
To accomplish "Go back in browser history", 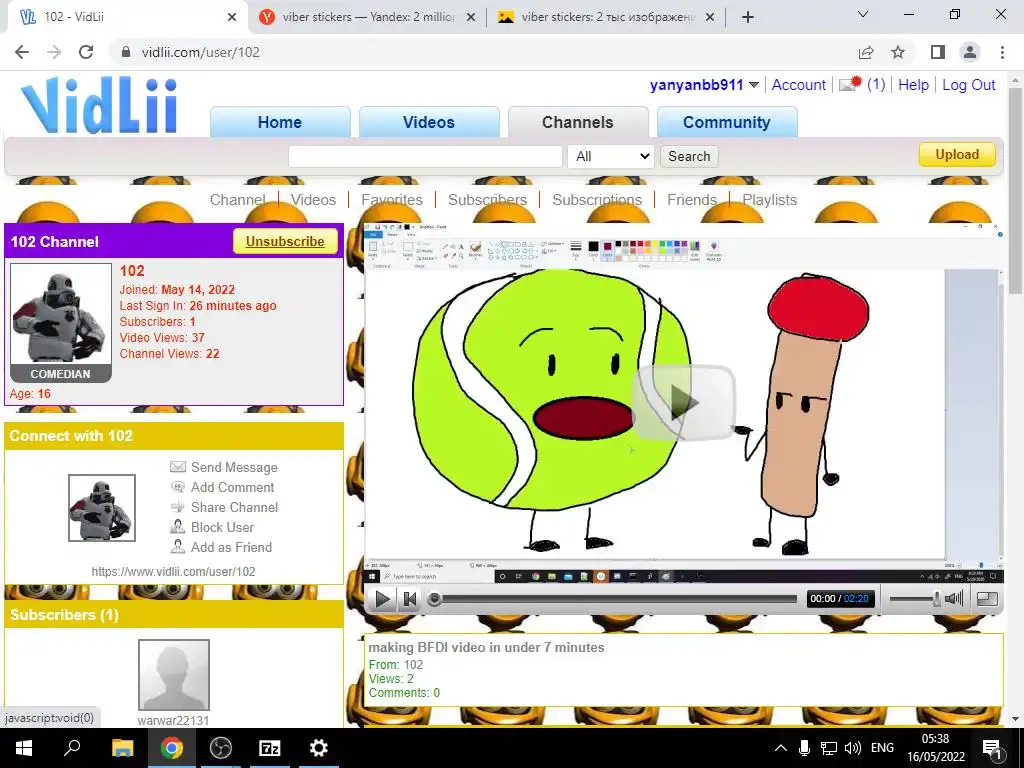I will pos(22,52).
